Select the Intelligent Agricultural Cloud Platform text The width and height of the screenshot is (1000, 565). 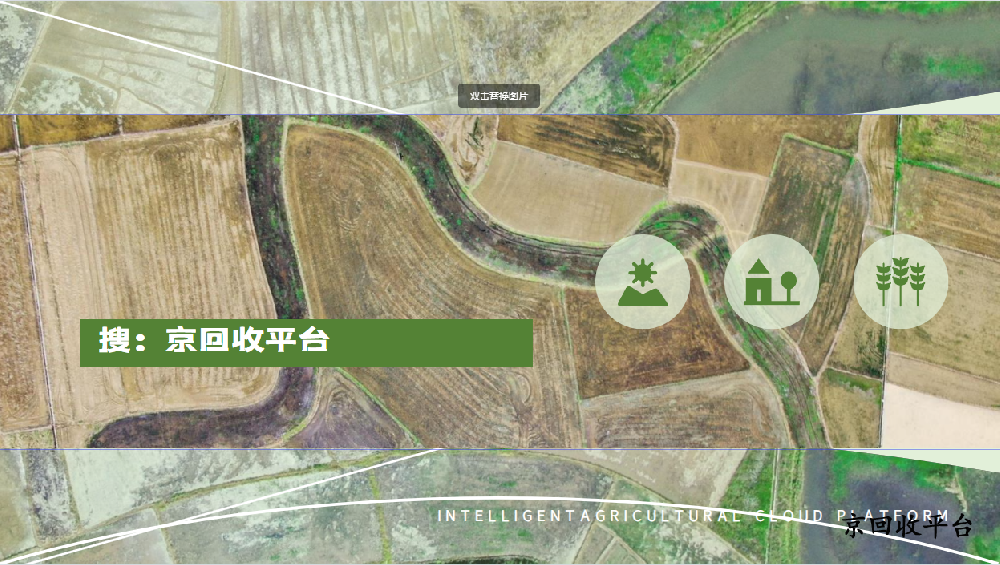694,515
